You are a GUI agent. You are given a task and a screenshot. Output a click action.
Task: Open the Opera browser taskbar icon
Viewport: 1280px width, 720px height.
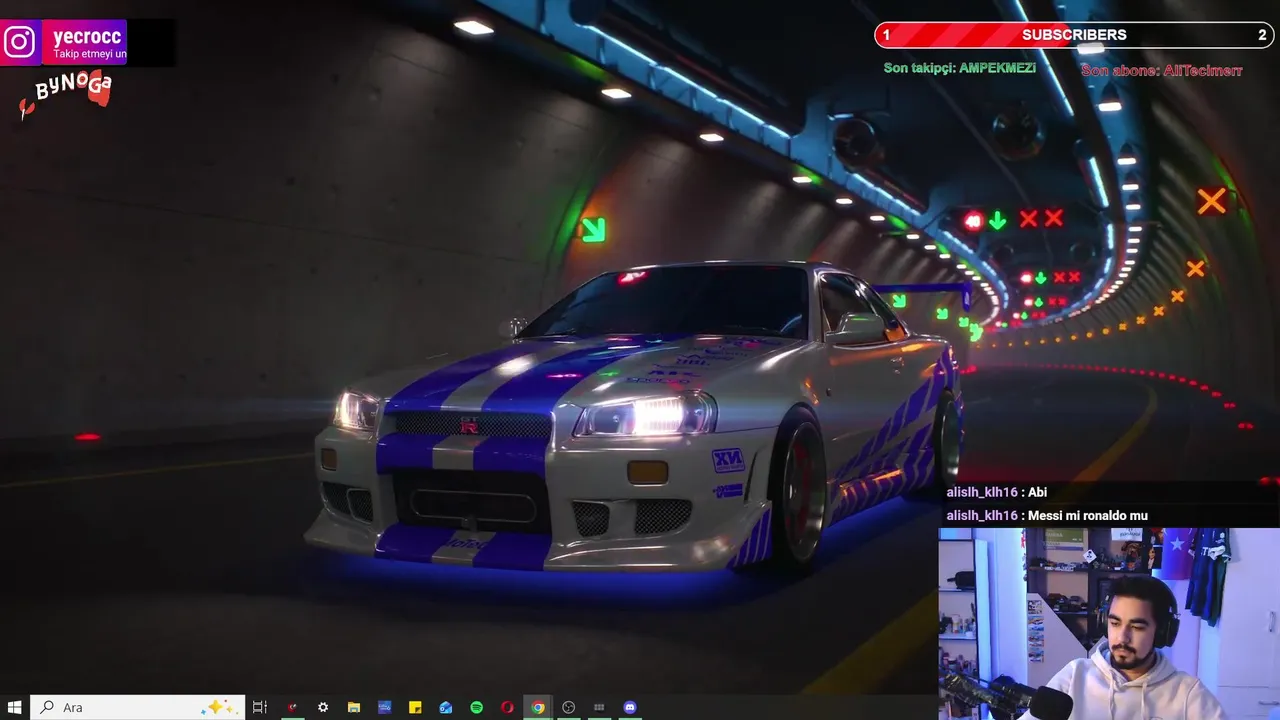pyautogui.click(x=507, y=707)
